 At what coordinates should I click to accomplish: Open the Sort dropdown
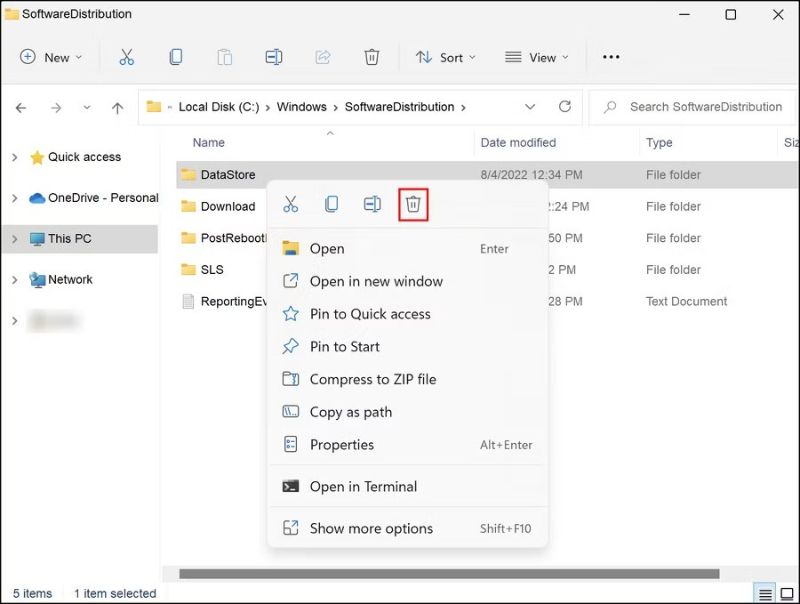pyautogui.click(x=445, y=57)
